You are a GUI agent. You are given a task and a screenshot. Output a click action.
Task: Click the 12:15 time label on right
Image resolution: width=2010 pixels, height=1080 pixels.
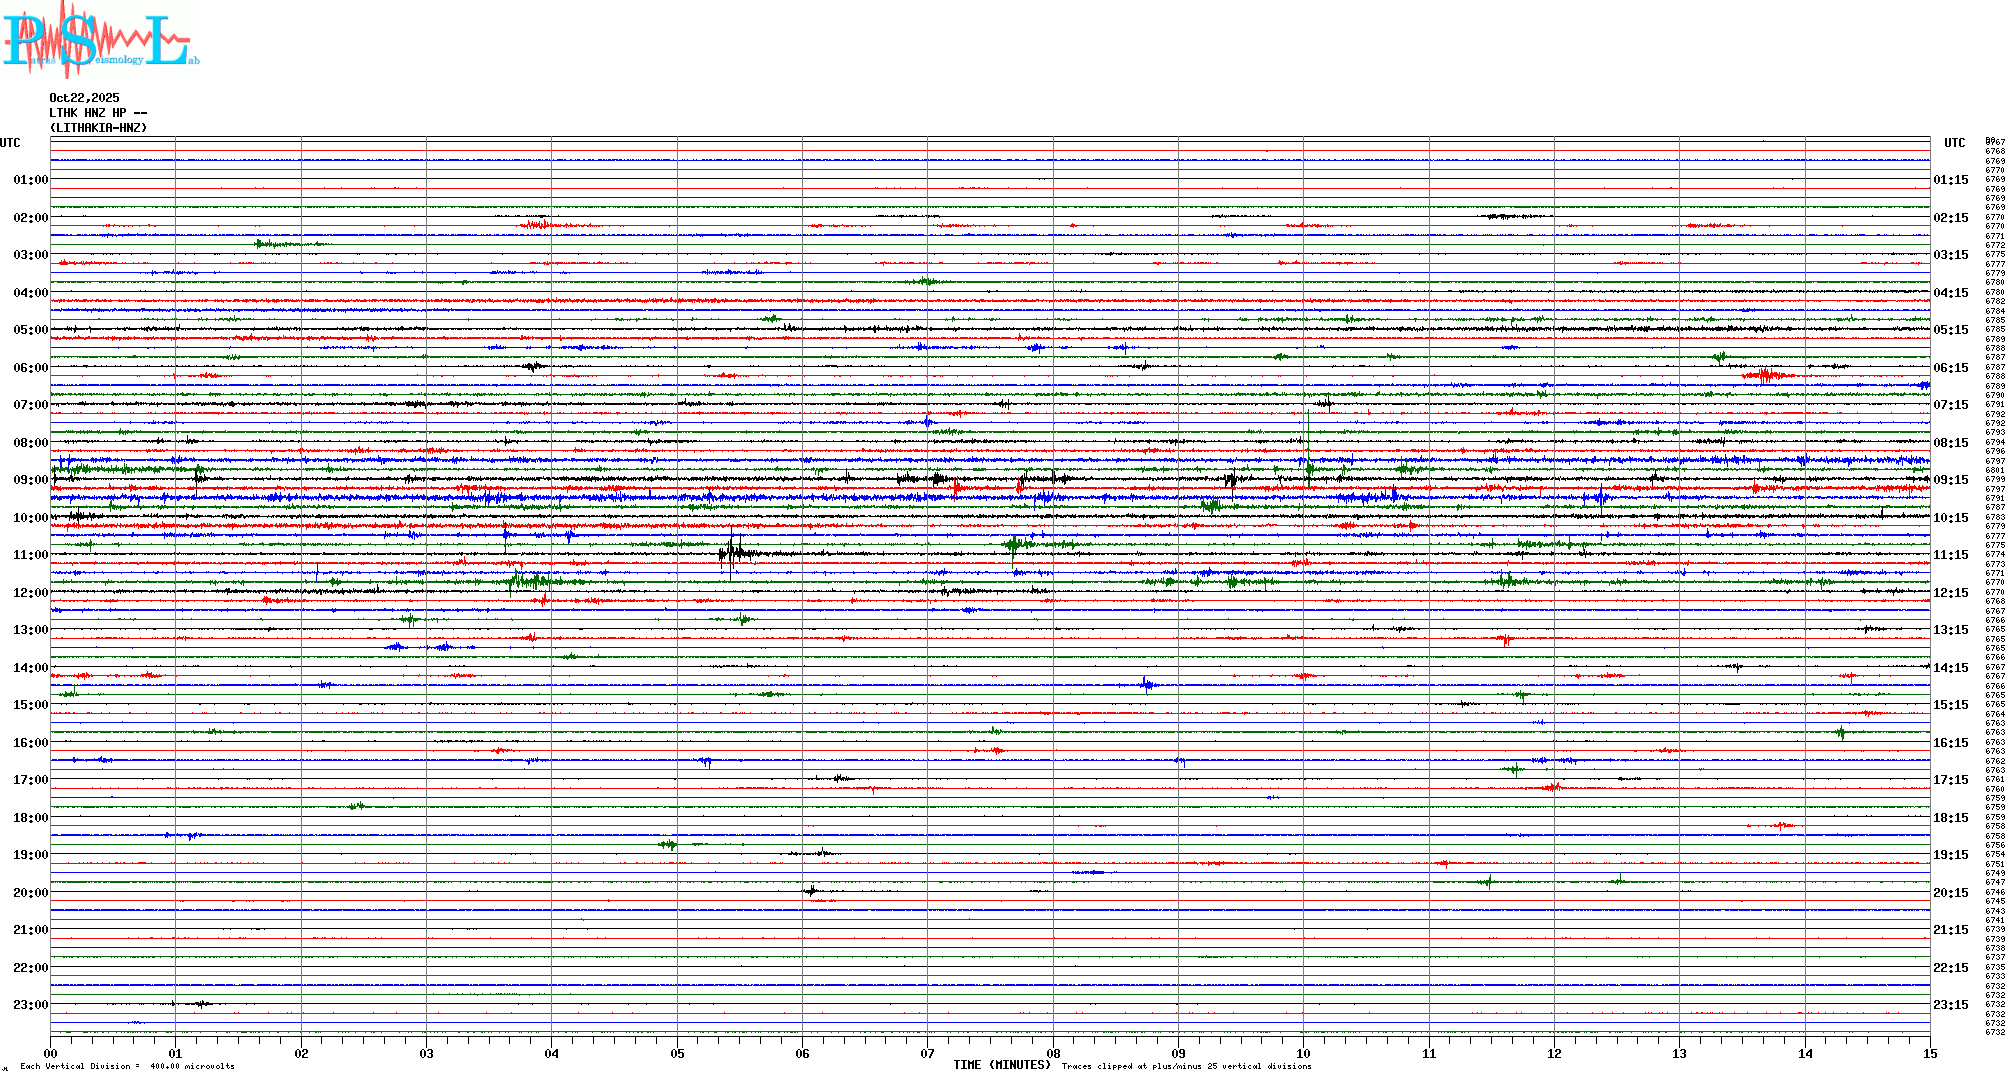(1950, 593)
